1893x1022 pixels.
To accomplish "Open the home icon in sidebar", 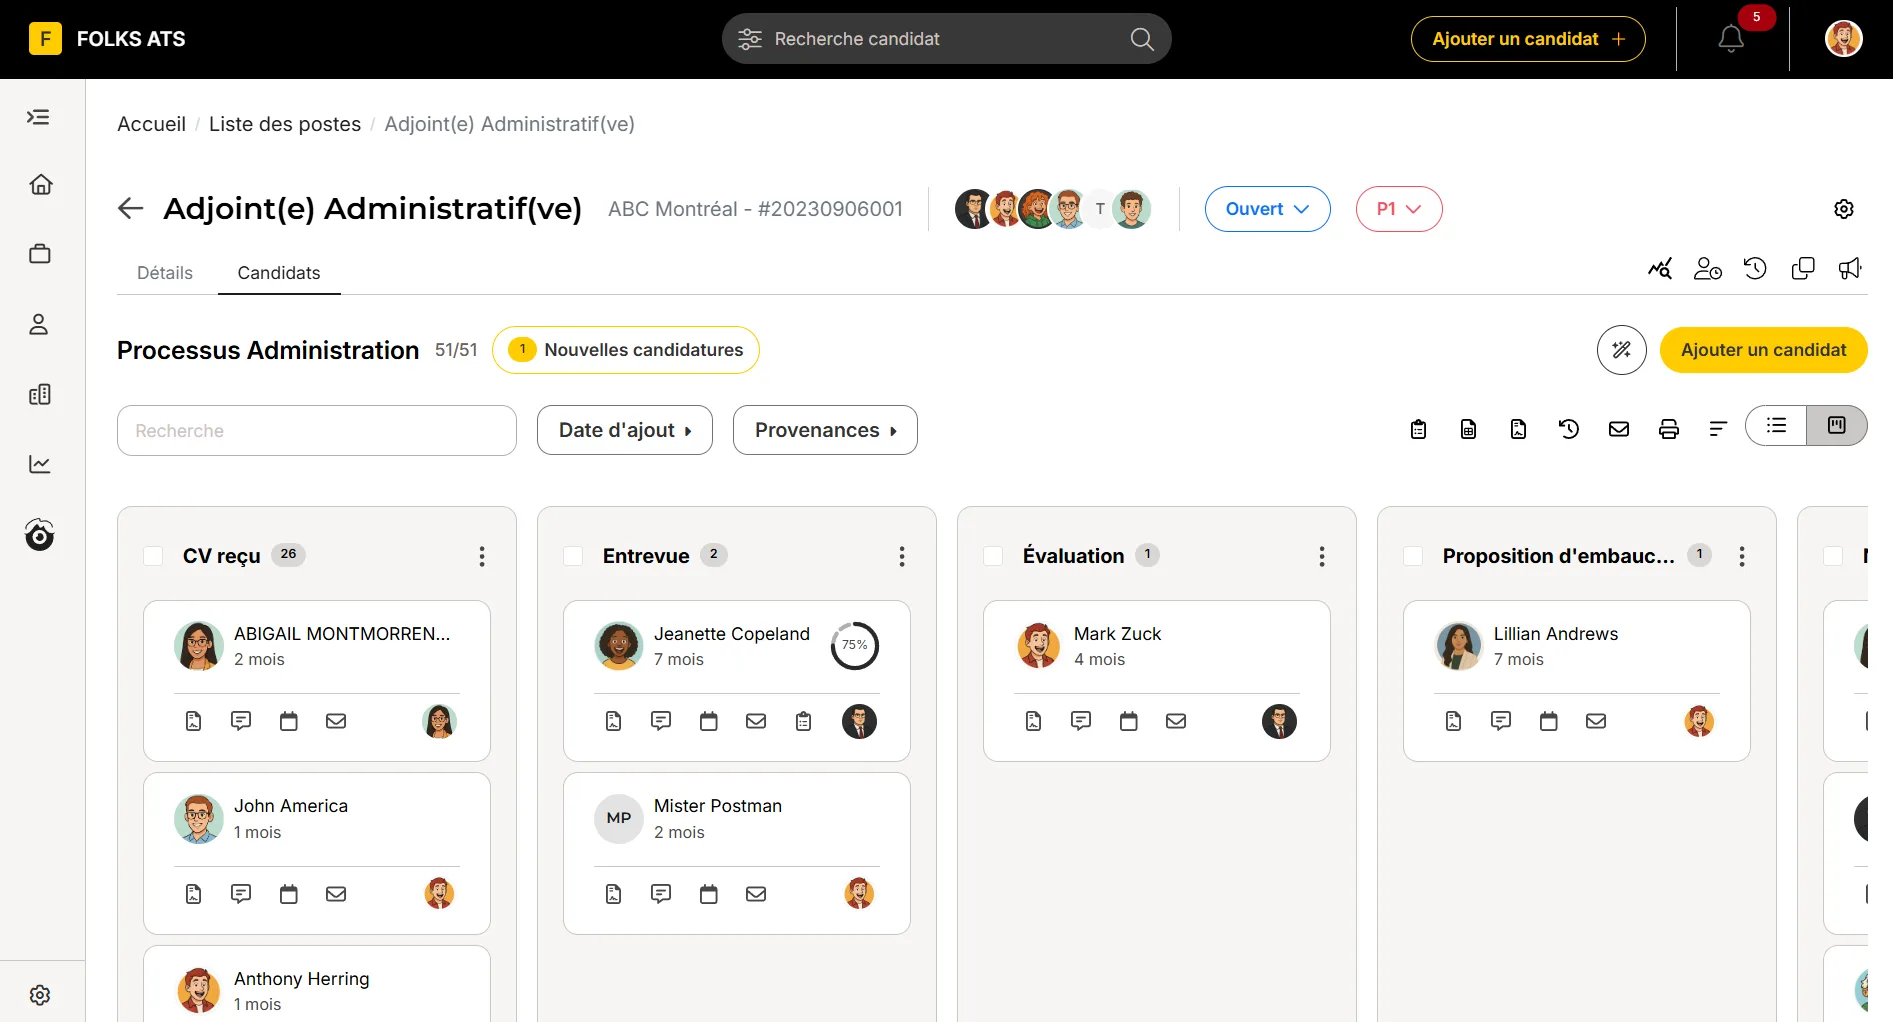I will point(40,185).
